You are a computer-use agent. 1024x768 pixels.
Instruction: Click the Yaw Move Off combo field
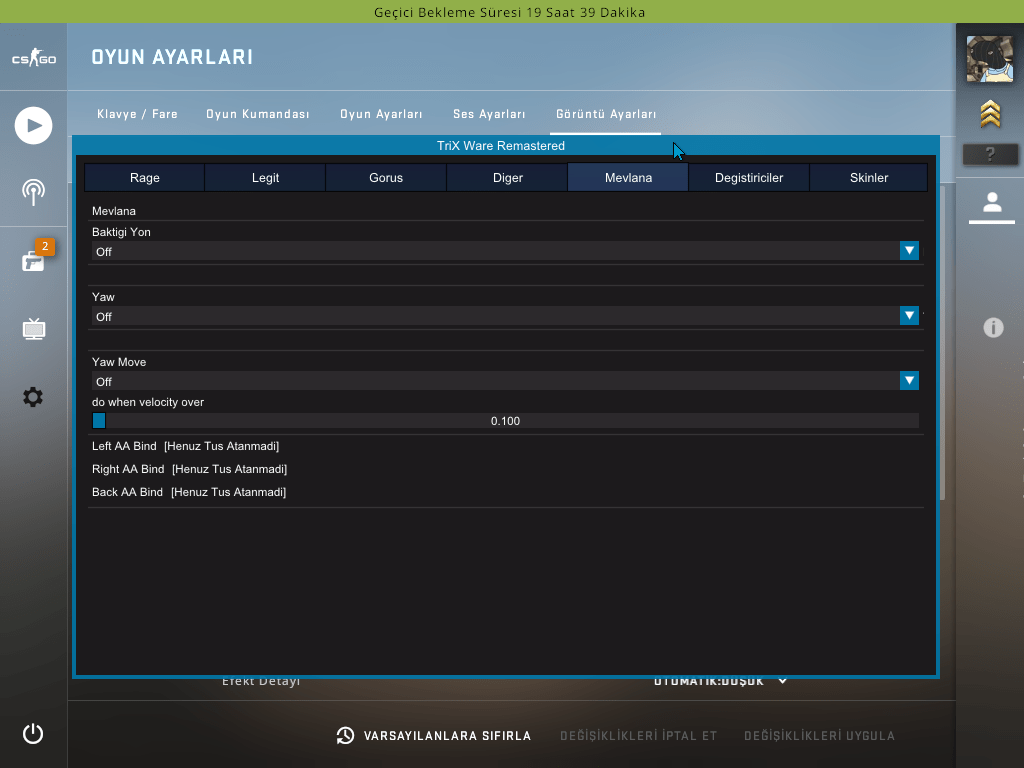pos(505,381)
